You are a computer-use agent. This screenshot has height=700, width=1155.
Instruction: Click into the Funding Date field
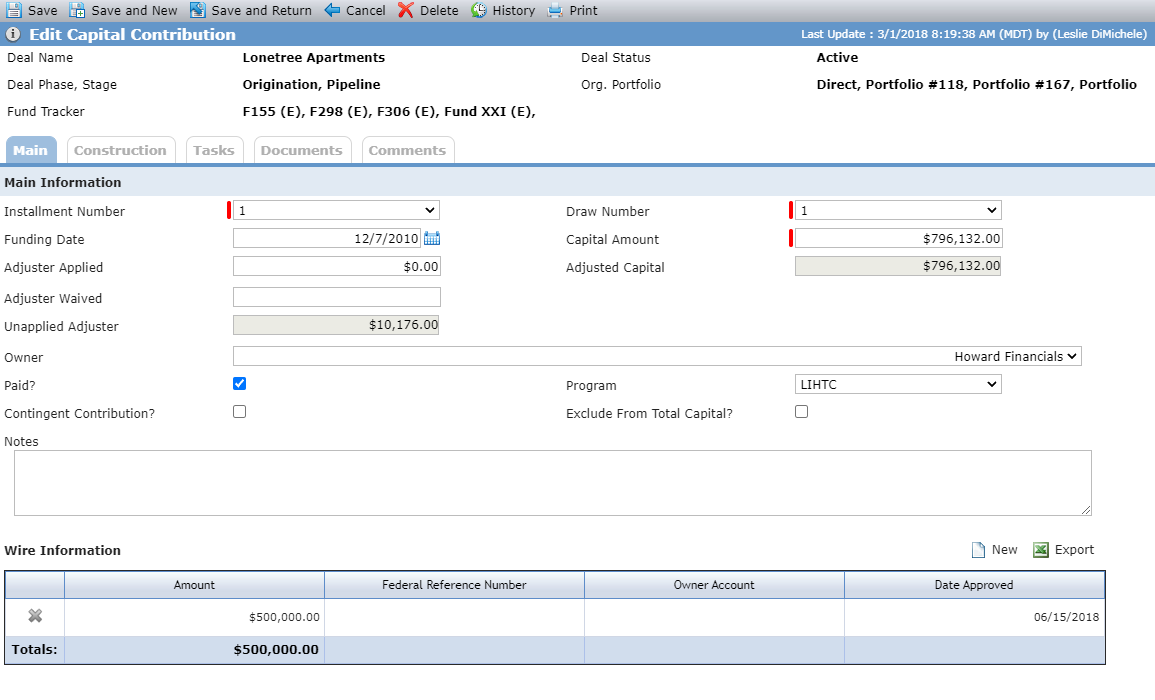[x=327, y=238]
